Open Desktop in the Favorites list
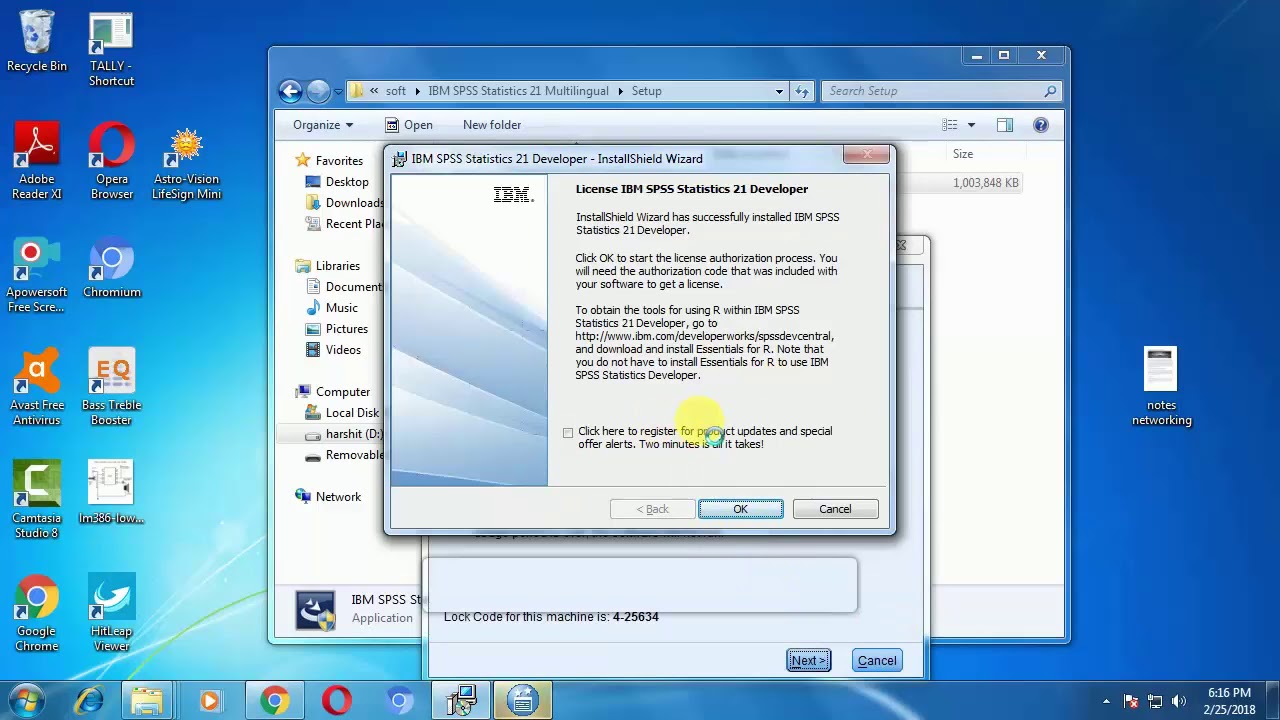 335,182
